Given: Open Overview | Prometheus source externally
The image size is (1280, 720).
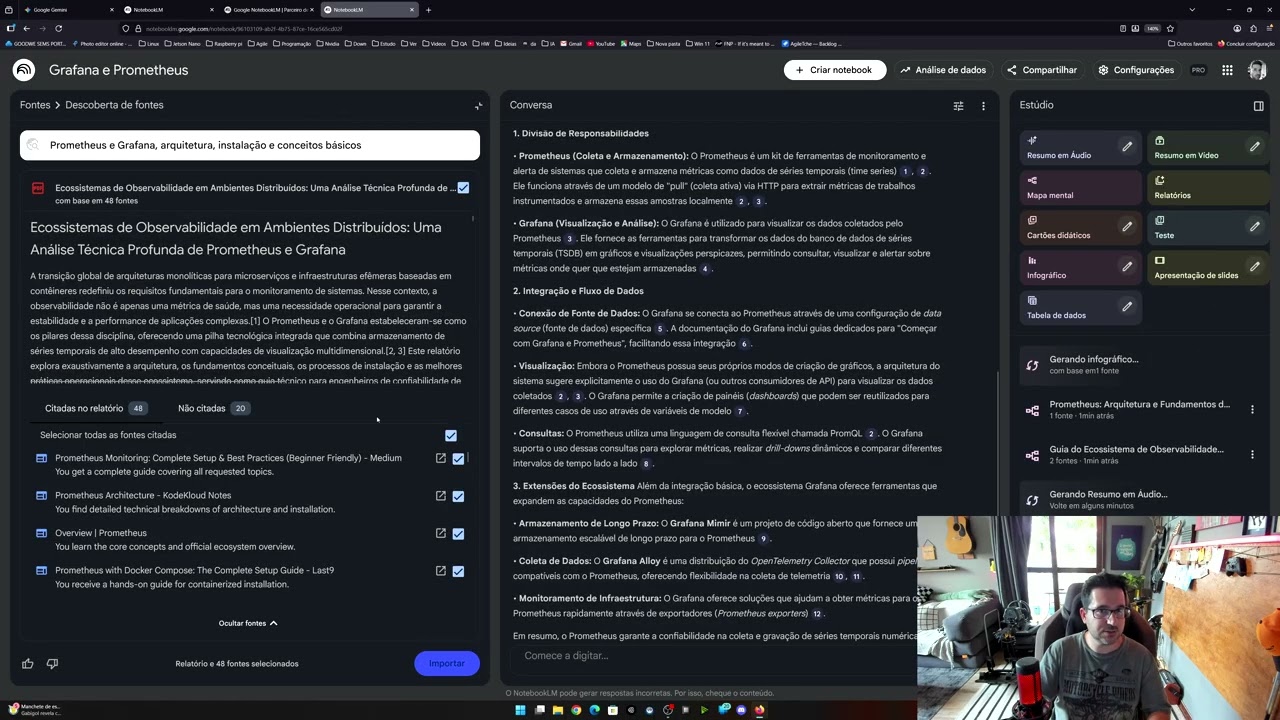Looking at the screenshot, I should tap(440, 533).
